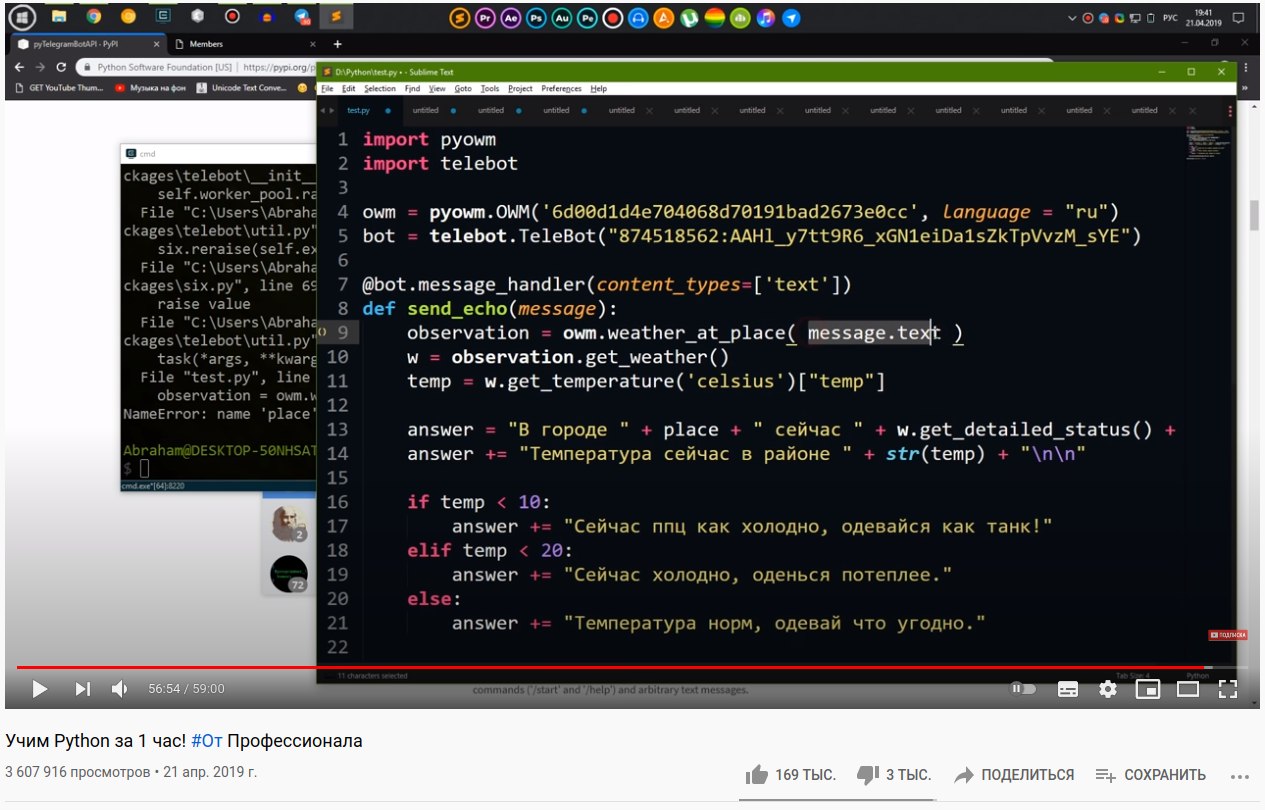Open the Goto menu in Sublime Text
Screen dimensions: 1265x810
pyautogui.click(x=462, y=89)
